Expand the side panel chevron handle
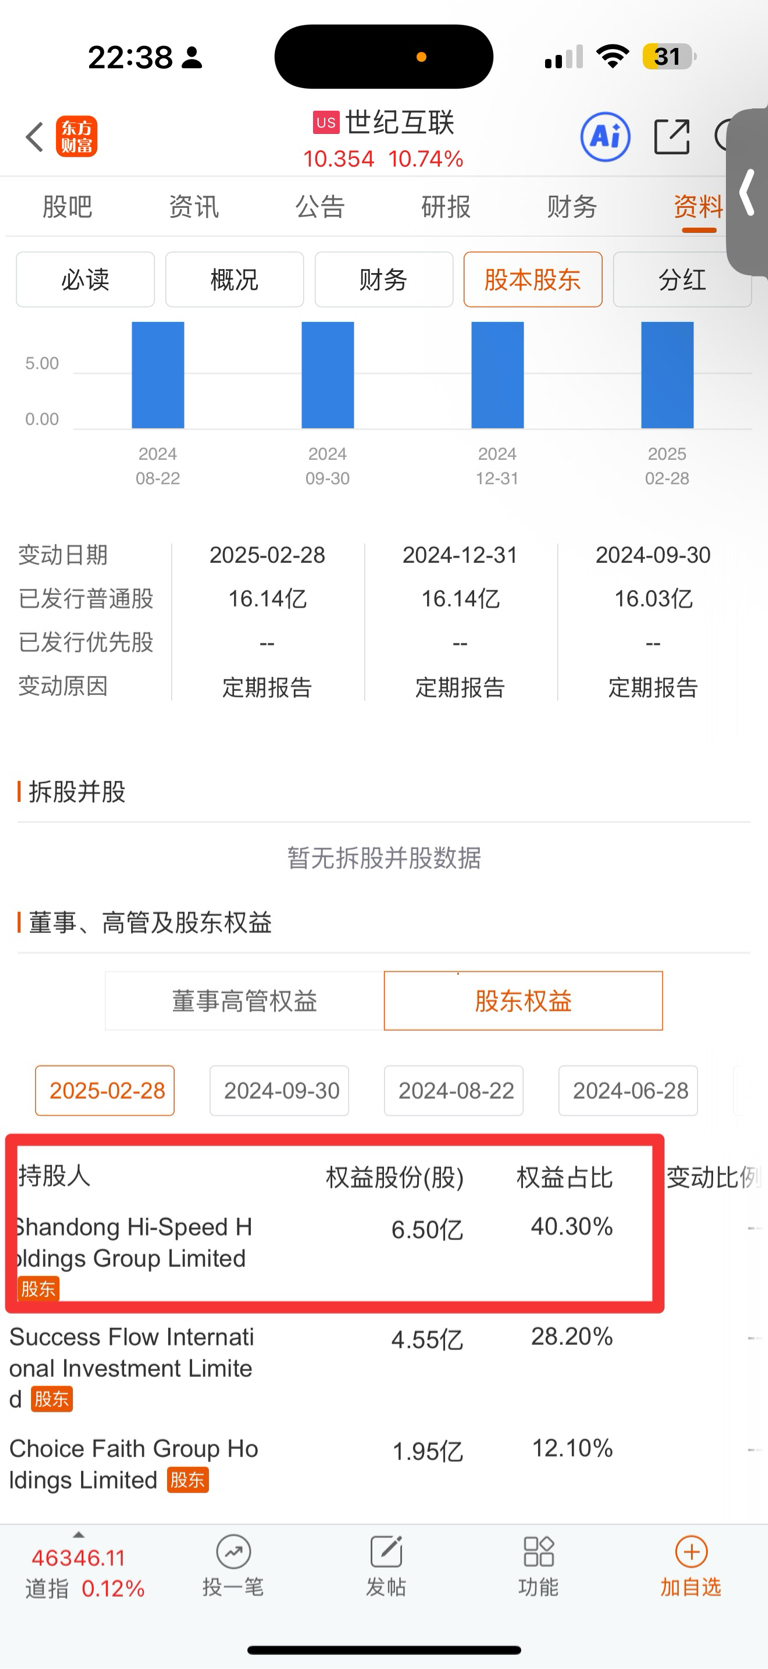Screen dimensions: 768x1669 (x=747, y=192)
